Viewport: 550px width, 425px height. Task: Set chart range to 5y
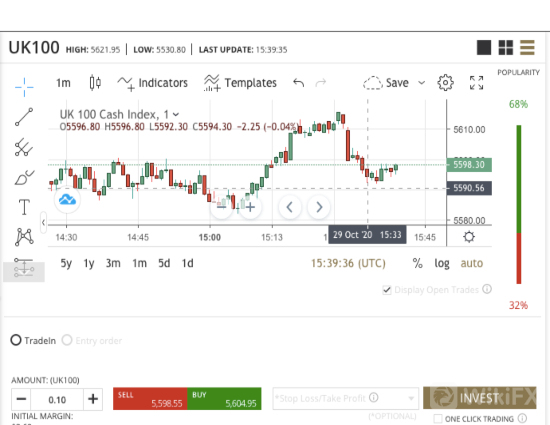click(x=66, y=263)
